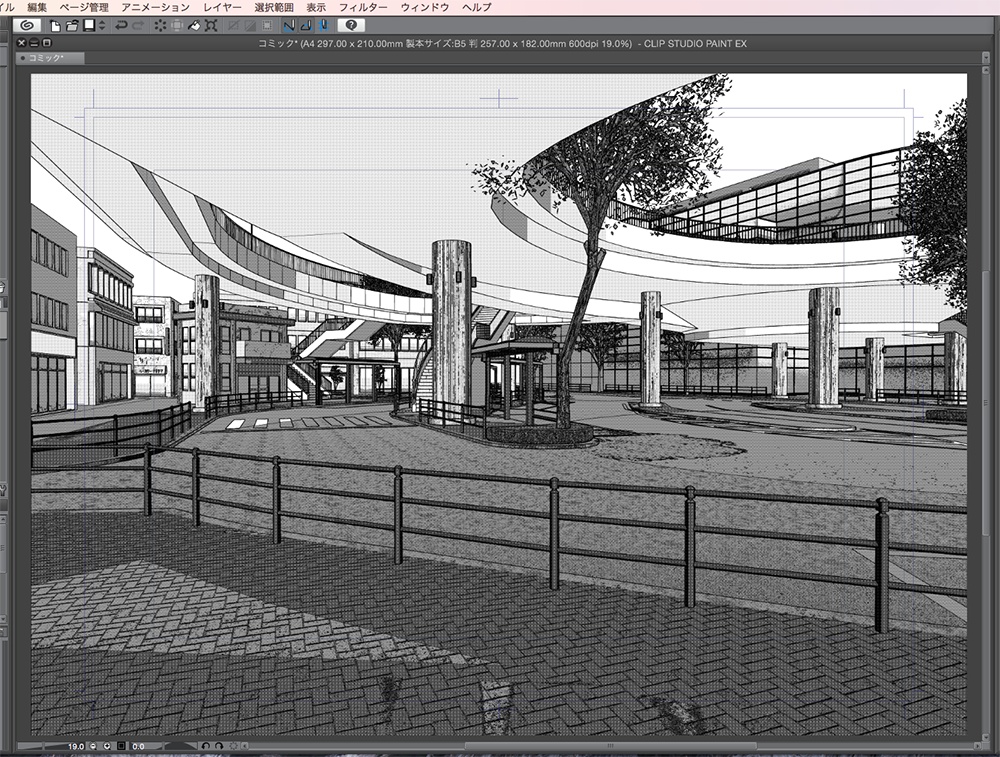Click the reset rotation icon

coord(233,746)
